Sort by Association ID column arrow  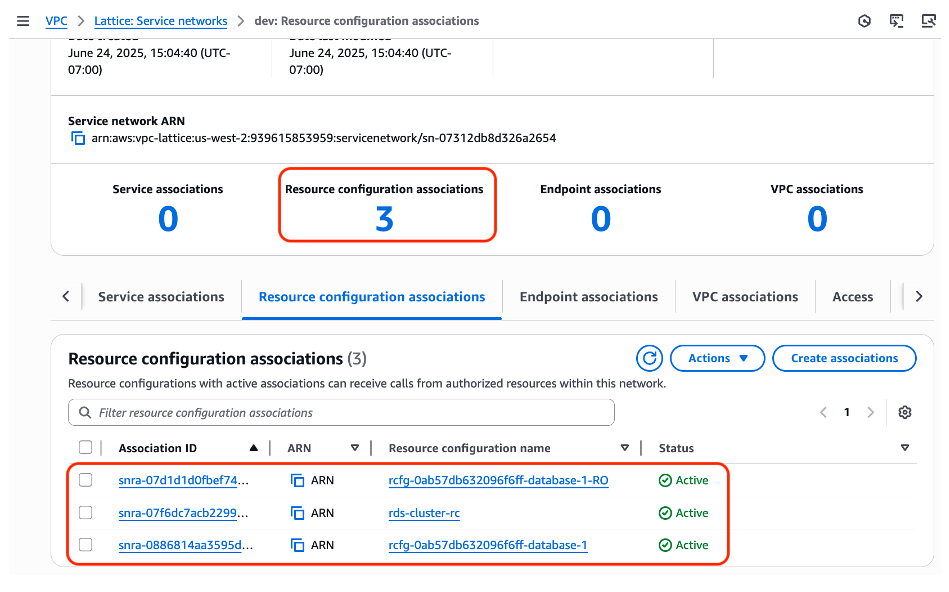tap(254, 448)
